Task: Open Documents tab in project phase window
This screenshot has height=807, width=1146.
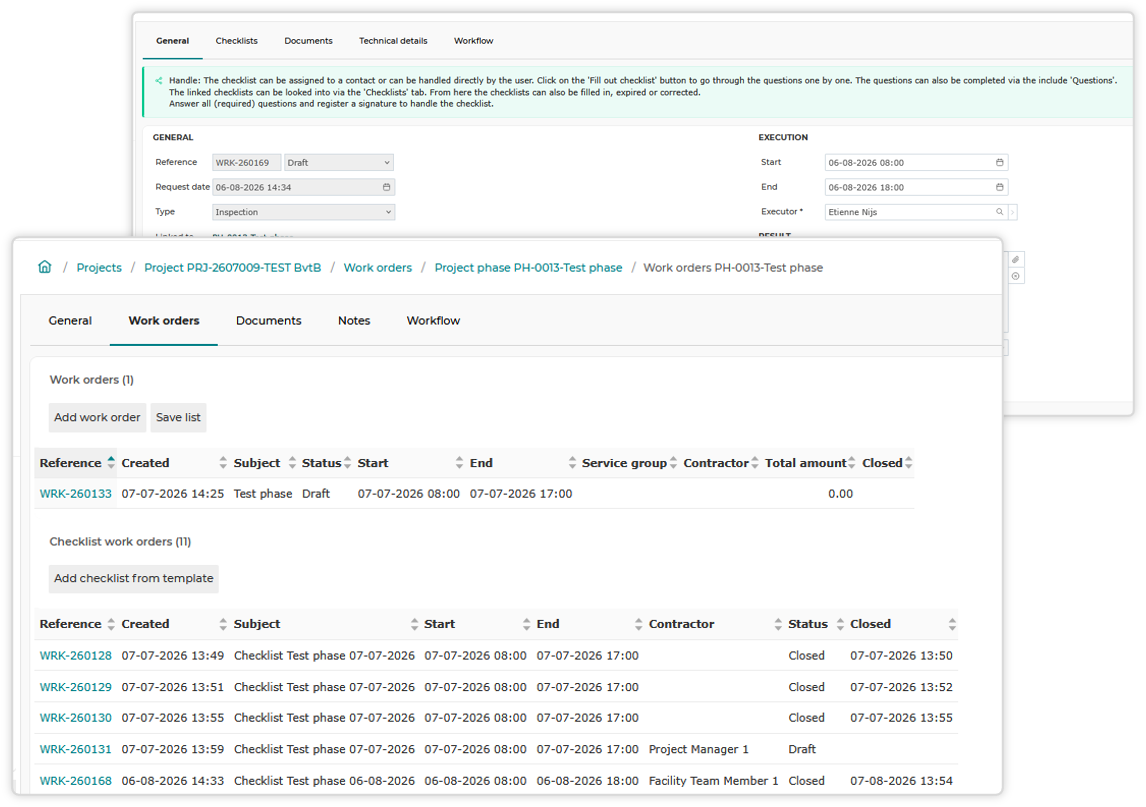Action: click(x=268, y=321)
